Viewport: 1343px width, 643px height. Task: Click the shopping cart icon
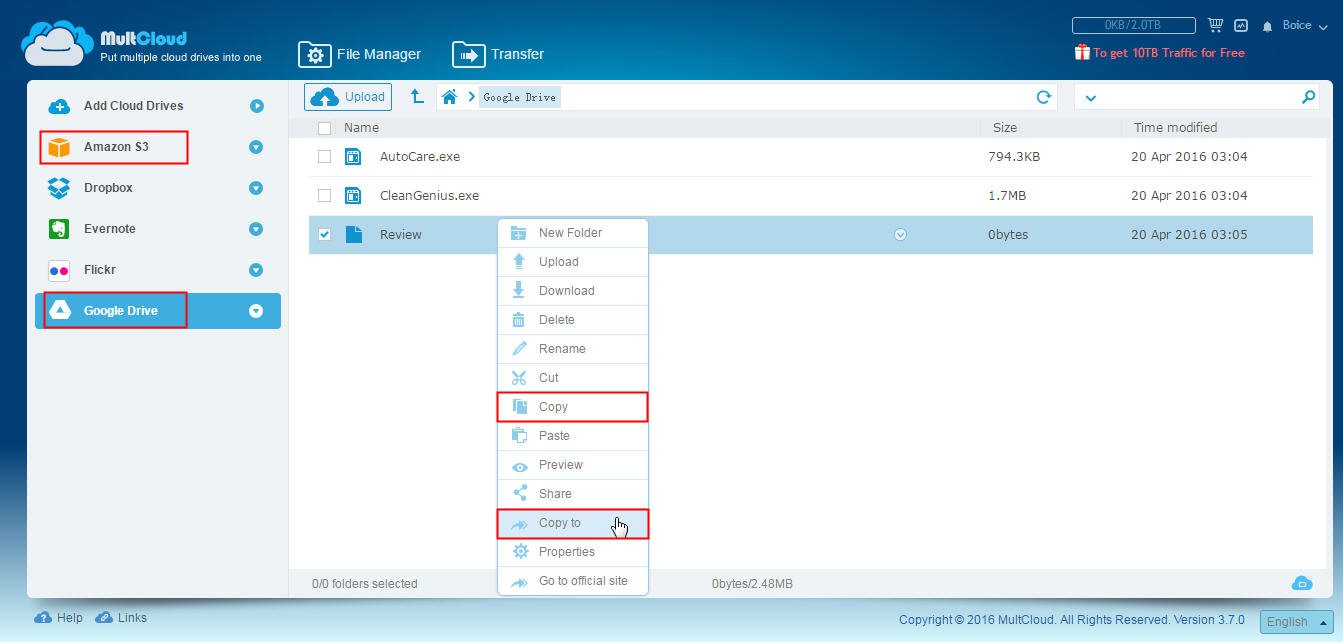point(1215,25)
